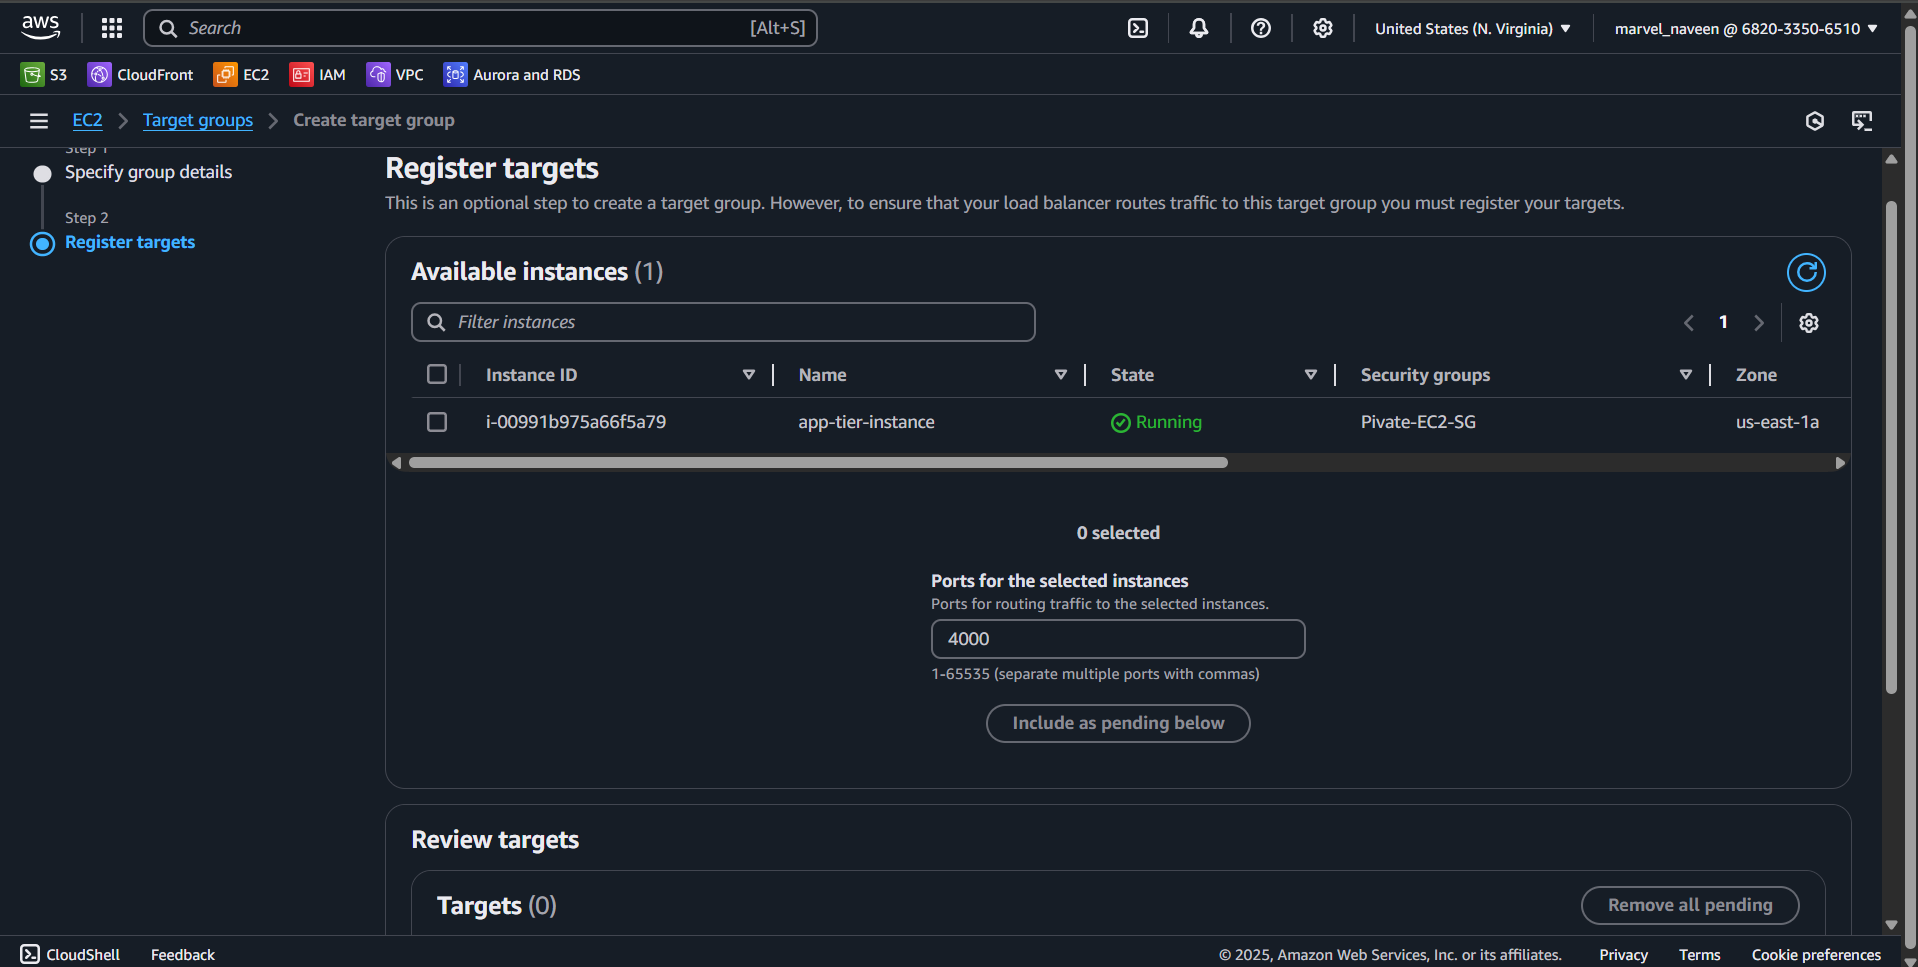Open CloudShell icon in top bar
The image size is (1918, 967).
click(1138, 28)
